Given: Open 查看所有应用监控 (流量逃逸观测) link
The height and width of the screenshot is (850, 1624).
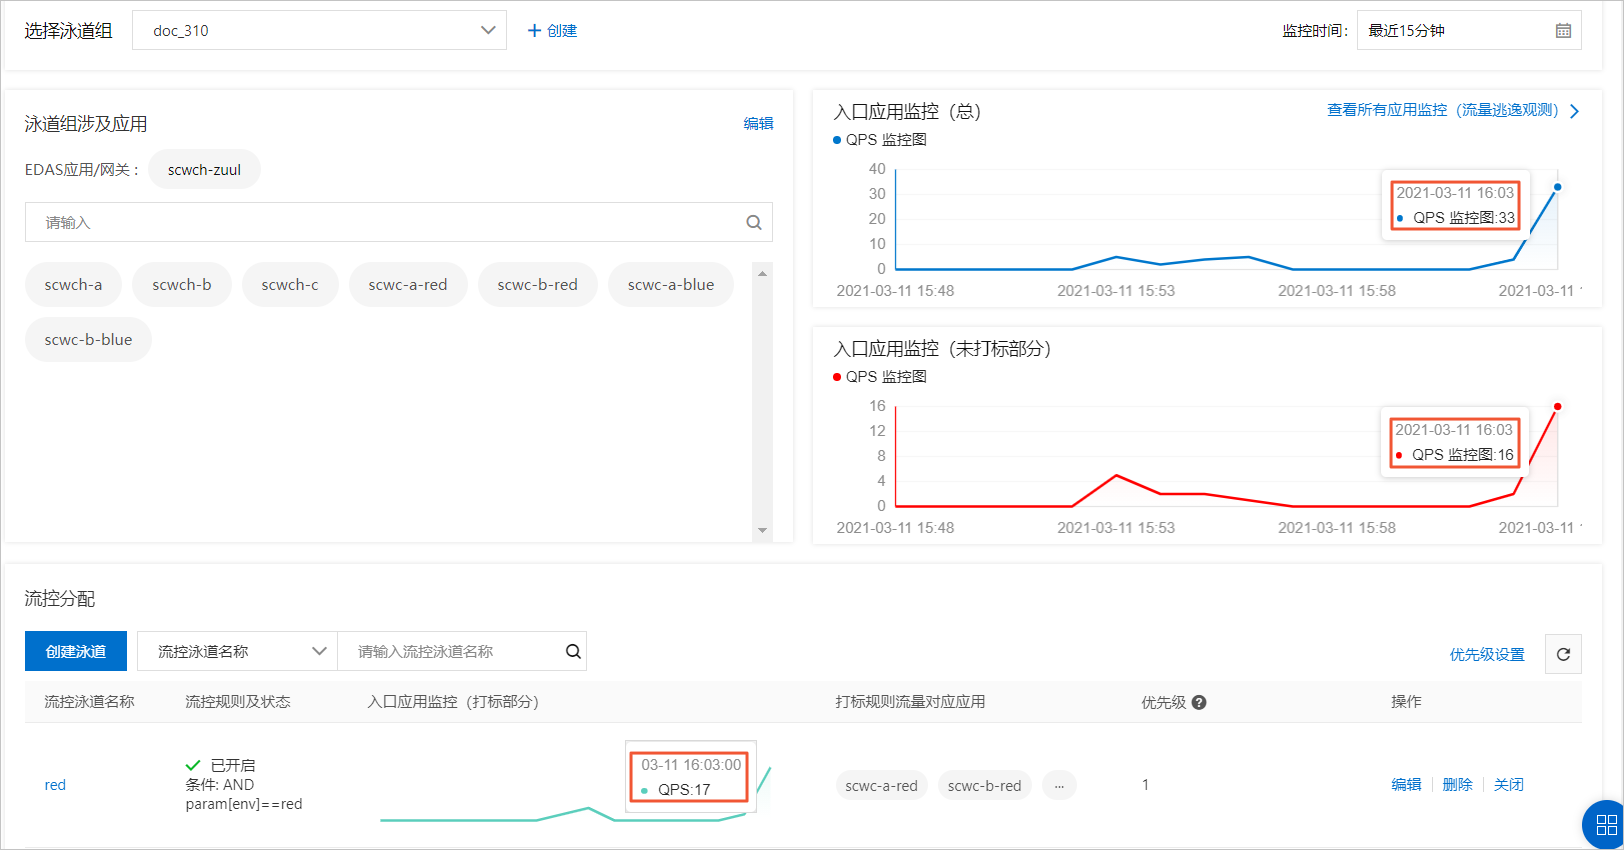Looking at the screenshot, I should pyautogui.click(x=1443, y=110).
